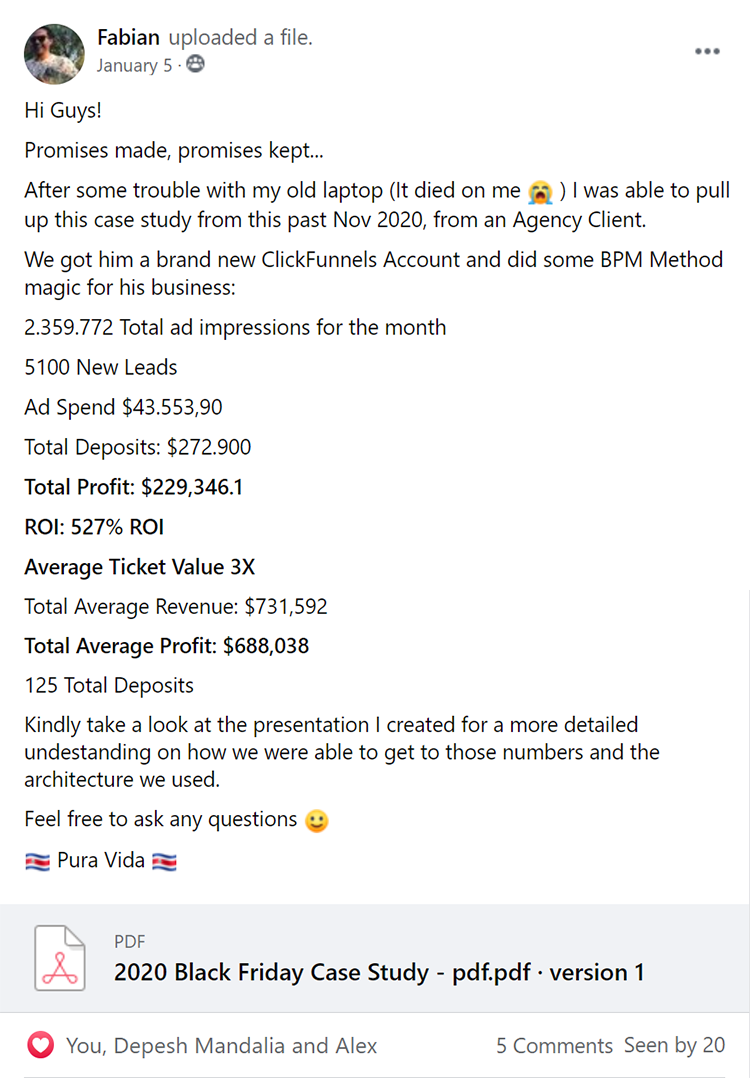Image resolution: width=750 pixels, height=1078 pixels.
Task: View reactions from Depesh Mandalia and Alex
Action: tap(221, 1046)
